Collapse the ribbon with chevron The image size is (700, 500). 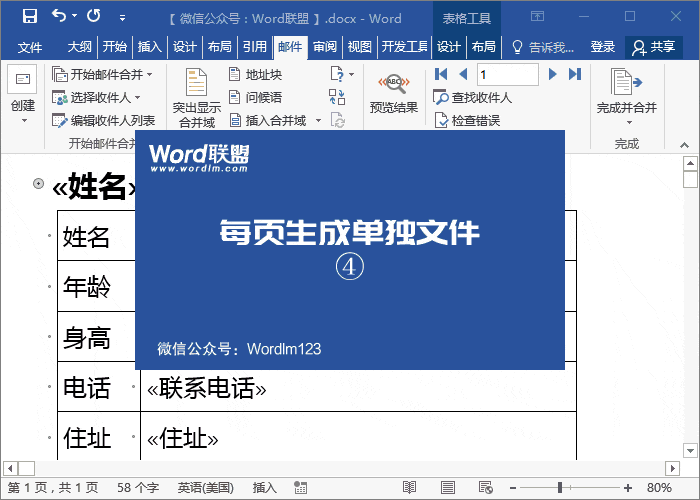pyautogui.click(x=684, y=145)
